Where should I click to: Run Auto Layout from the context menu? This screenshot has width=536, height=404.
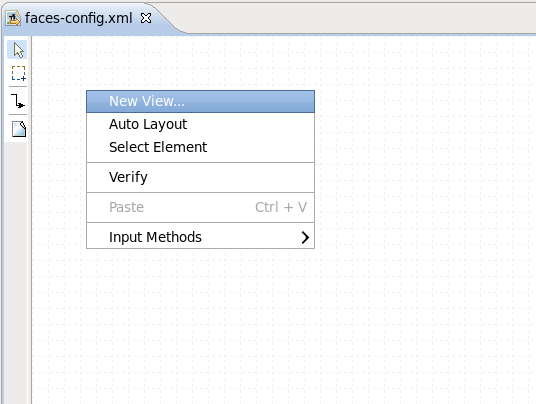pyautogui.click(x=200, y=124)
